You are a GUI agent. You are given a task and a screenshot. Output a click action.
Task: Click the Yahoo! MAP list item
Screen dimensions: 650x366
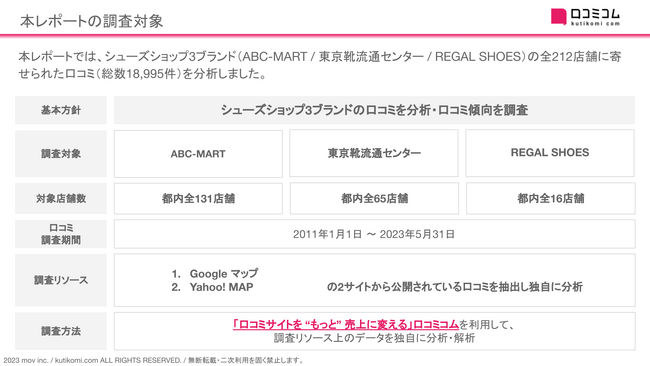click(212, 287)
